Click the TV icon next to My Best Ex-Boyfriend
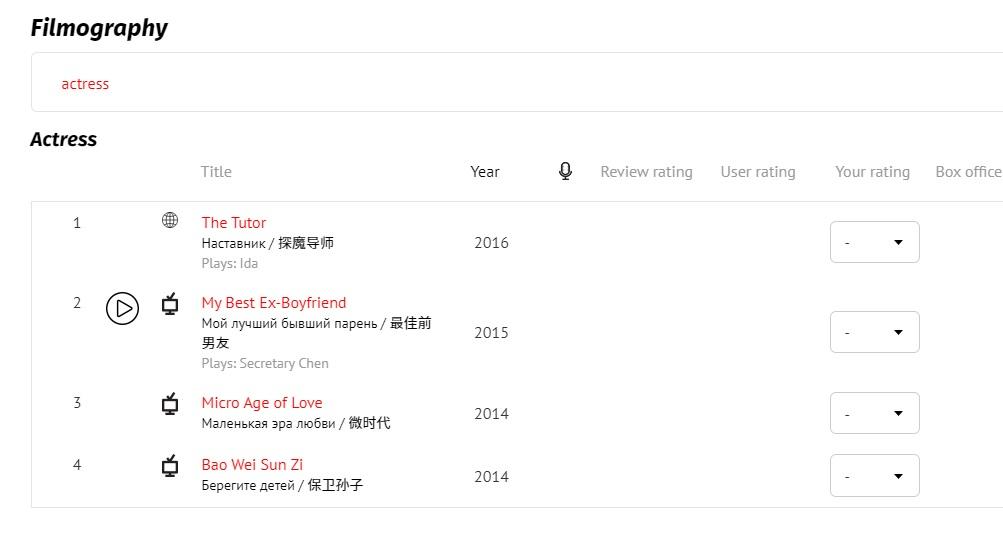This screenshot has height=538, width=1003. 170,304
